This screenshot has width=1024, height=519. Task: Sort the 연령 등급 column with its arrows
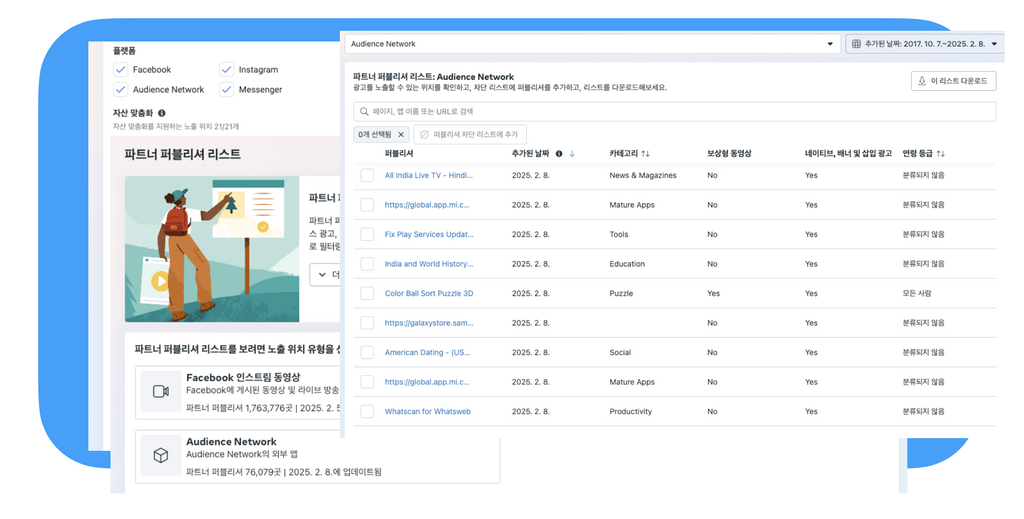pyautogui.click(x=940, y=154)
